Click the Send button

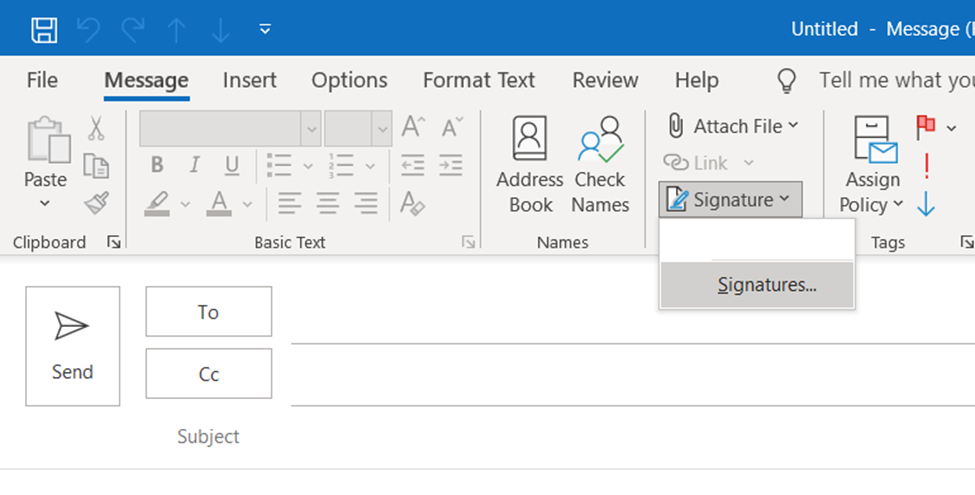tap(72, 346)
